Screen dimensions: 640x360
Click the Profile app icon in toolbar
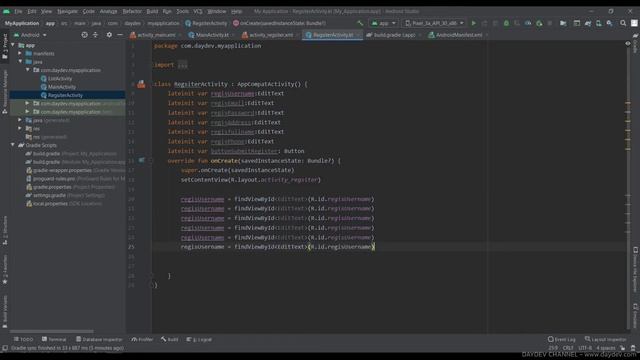click(x=528, y=23)
